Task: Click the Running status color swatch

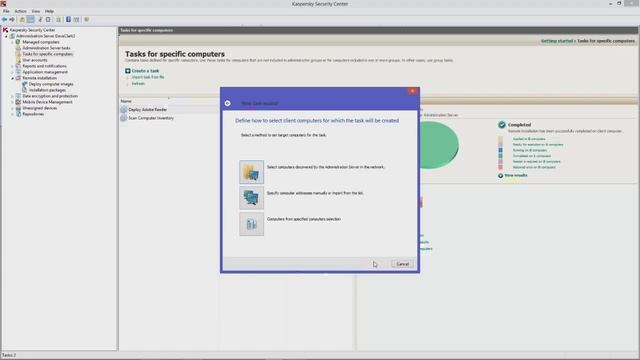Action: (x=500, y=150)
